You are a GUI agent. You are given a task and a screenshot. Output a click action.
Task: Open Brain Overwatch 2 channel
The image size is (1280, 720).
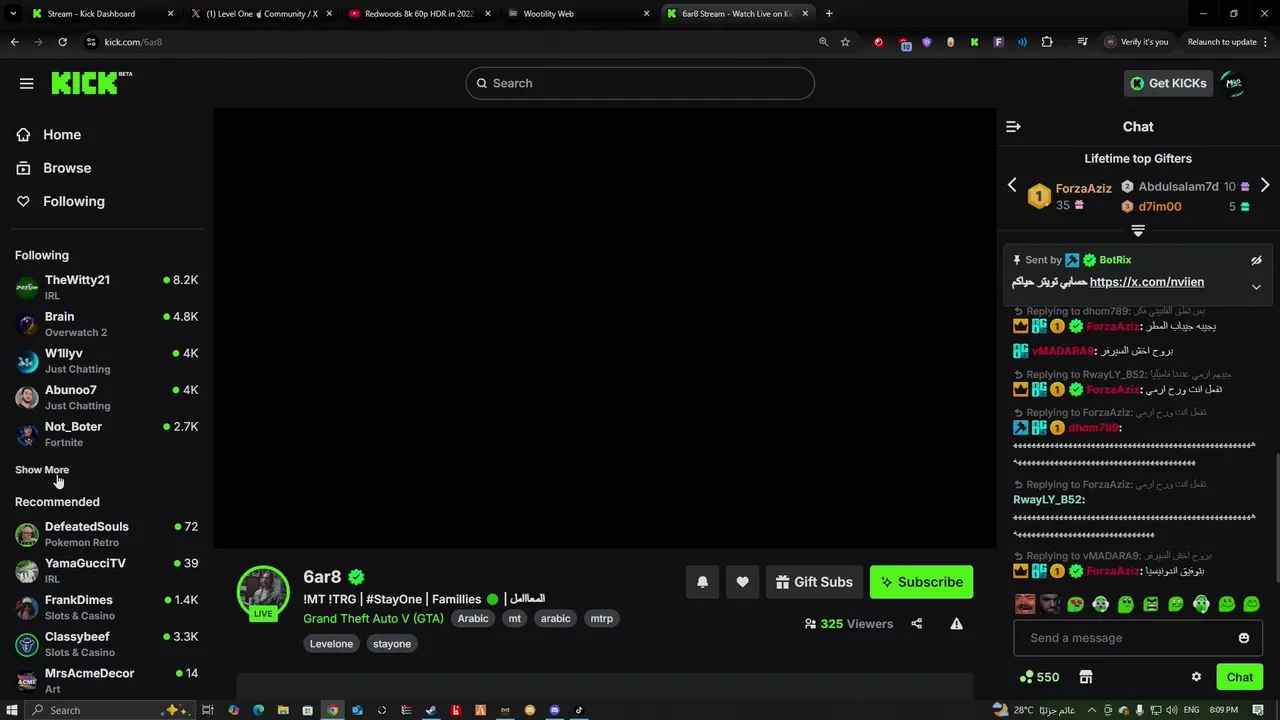[x=106, y=324]
